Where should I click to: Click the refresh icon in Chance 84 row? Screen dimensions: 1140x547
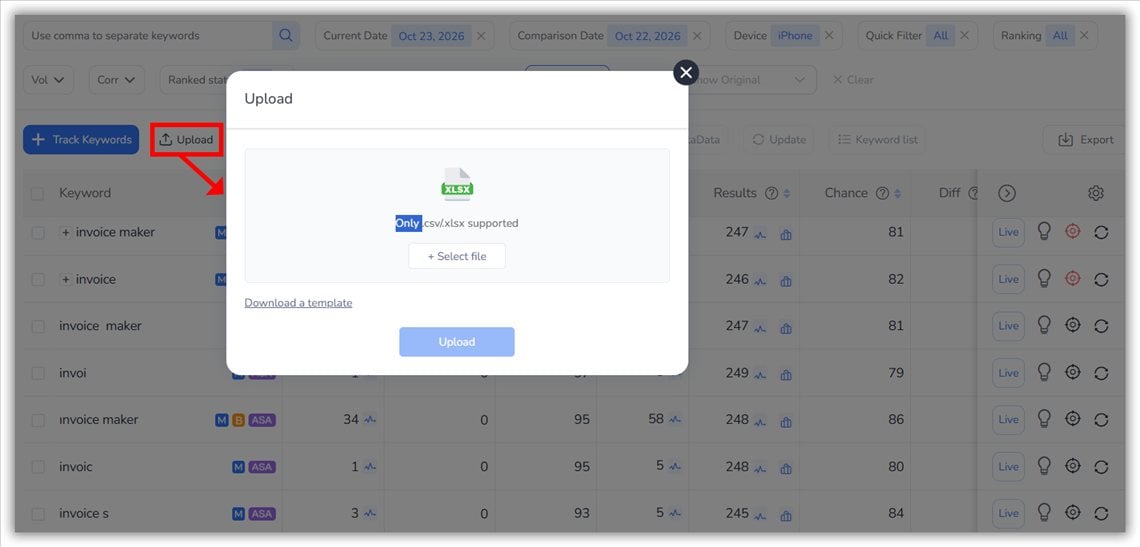[1101, 514]
